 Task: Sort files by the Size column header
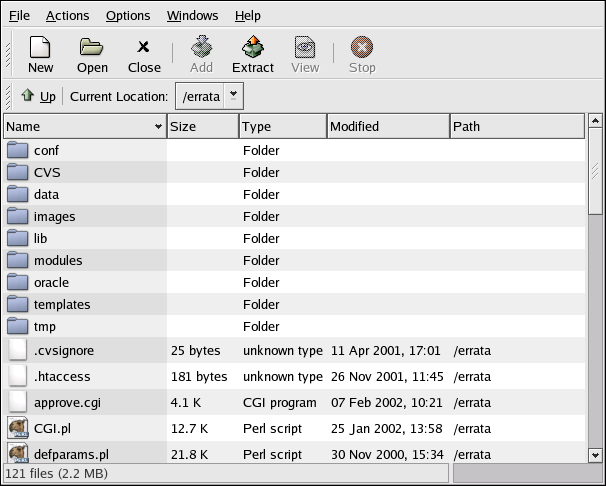click(x=202, y=126)
